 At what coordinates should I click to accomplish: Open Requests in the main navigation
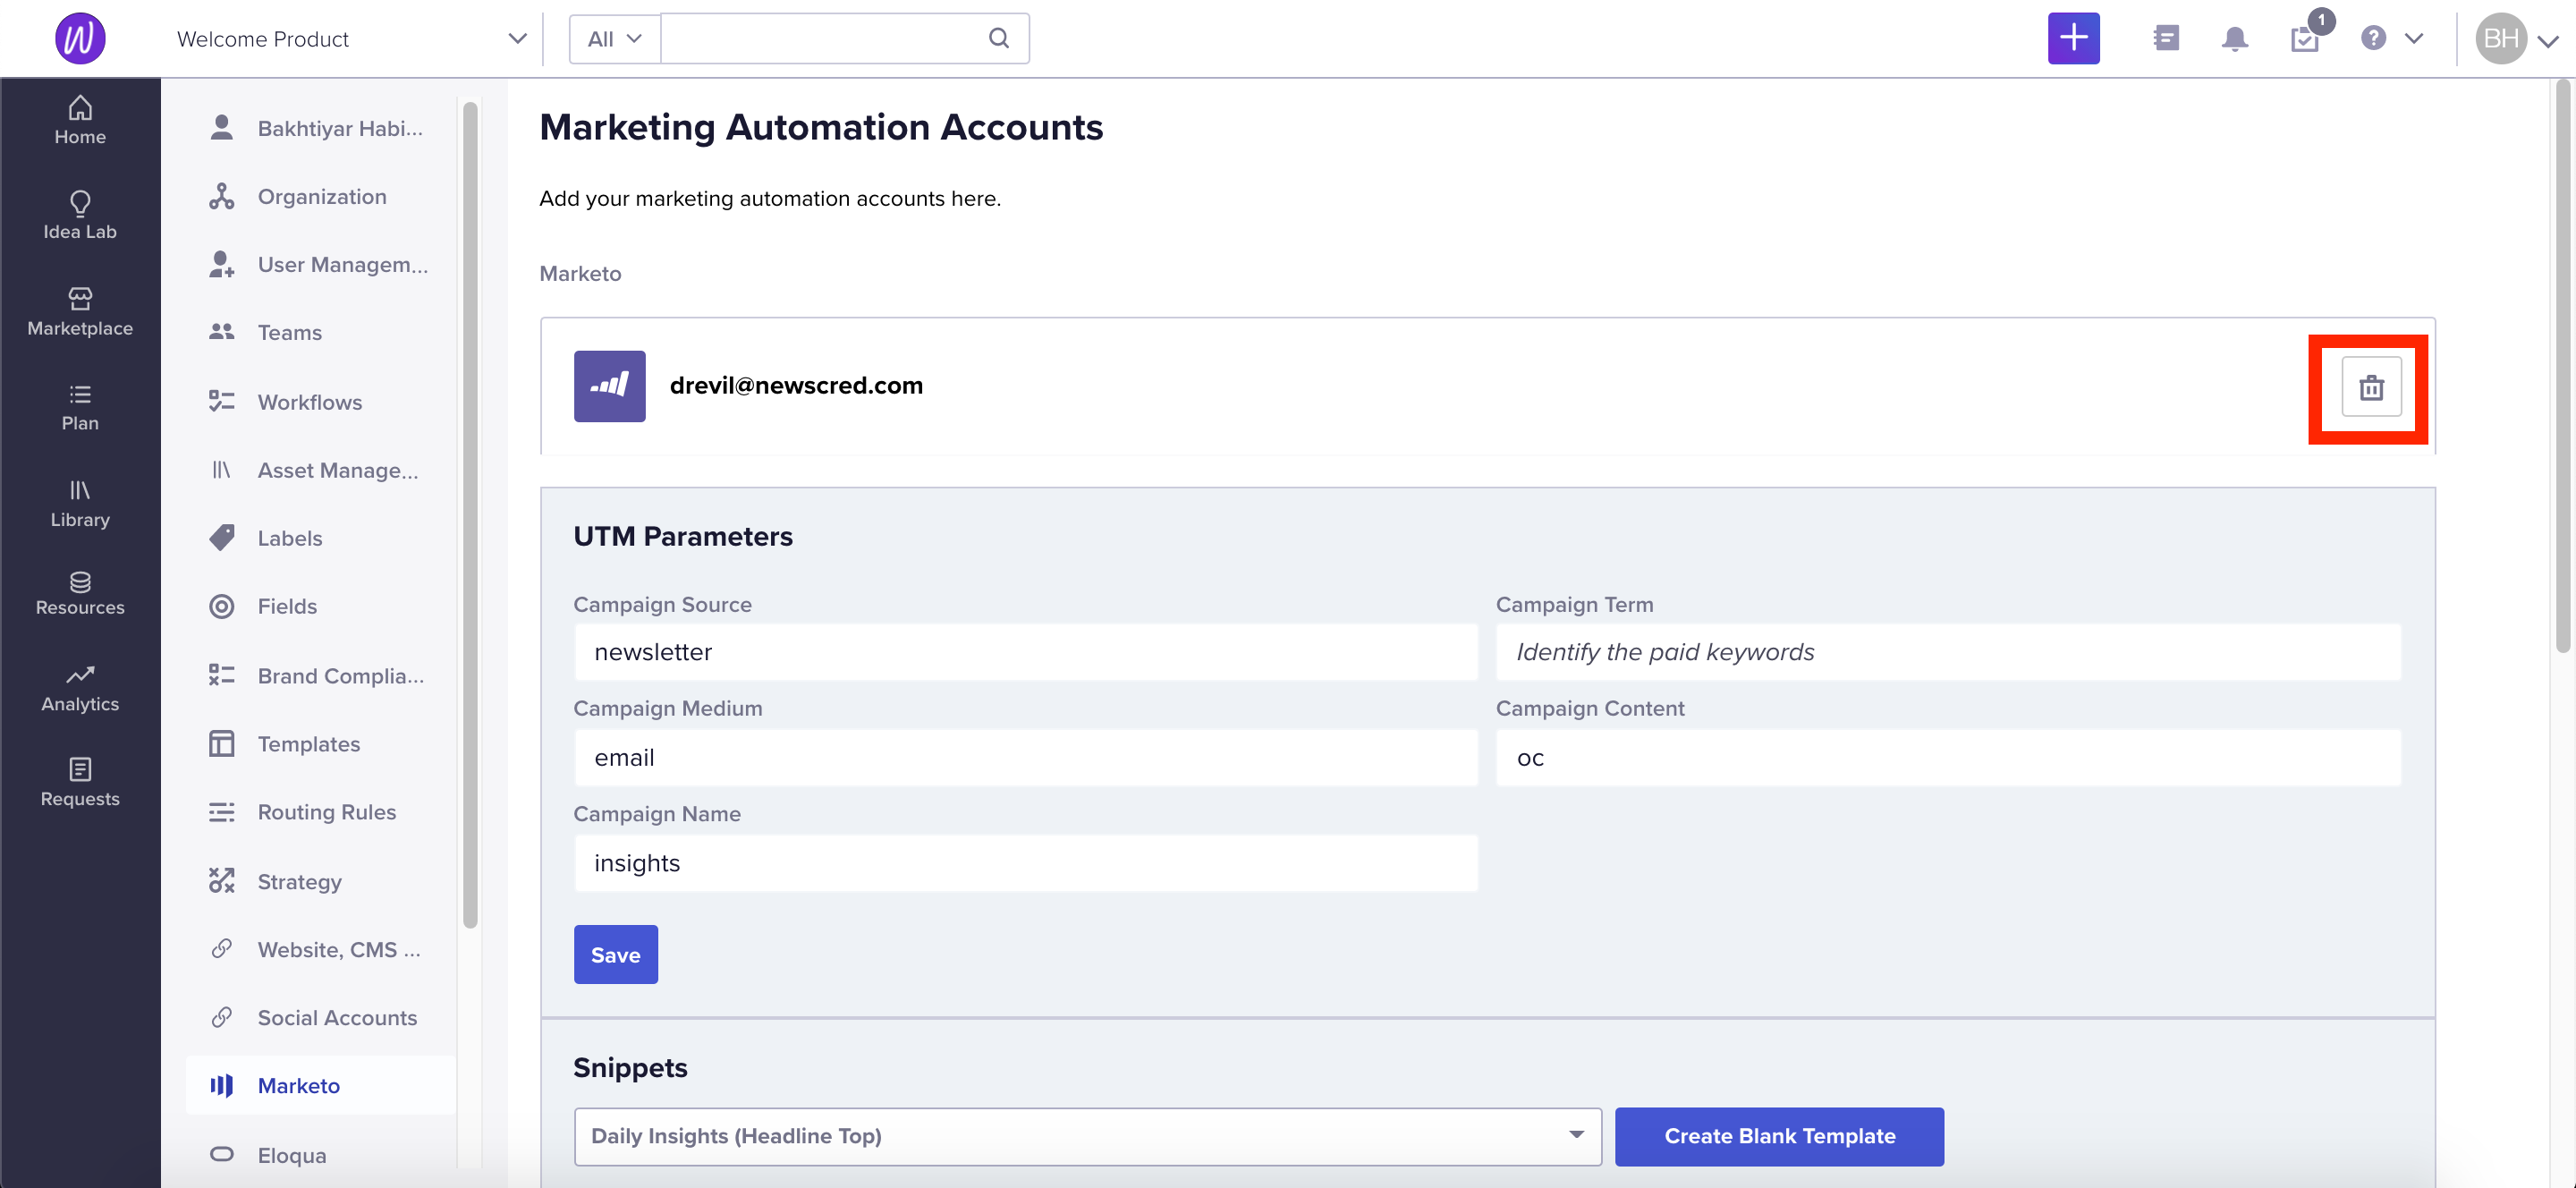(x=80, y=782)
